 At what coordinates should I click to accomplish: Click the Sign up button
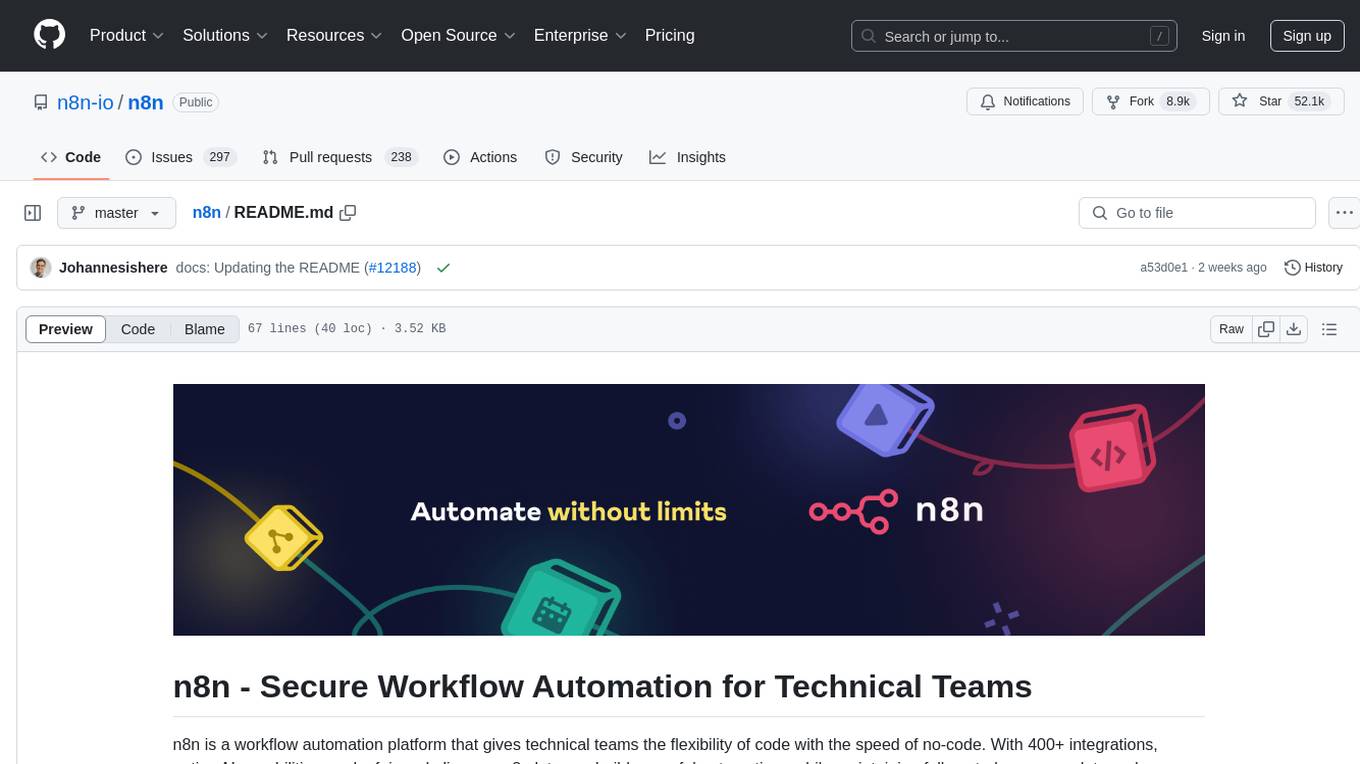coord(1307,36)
